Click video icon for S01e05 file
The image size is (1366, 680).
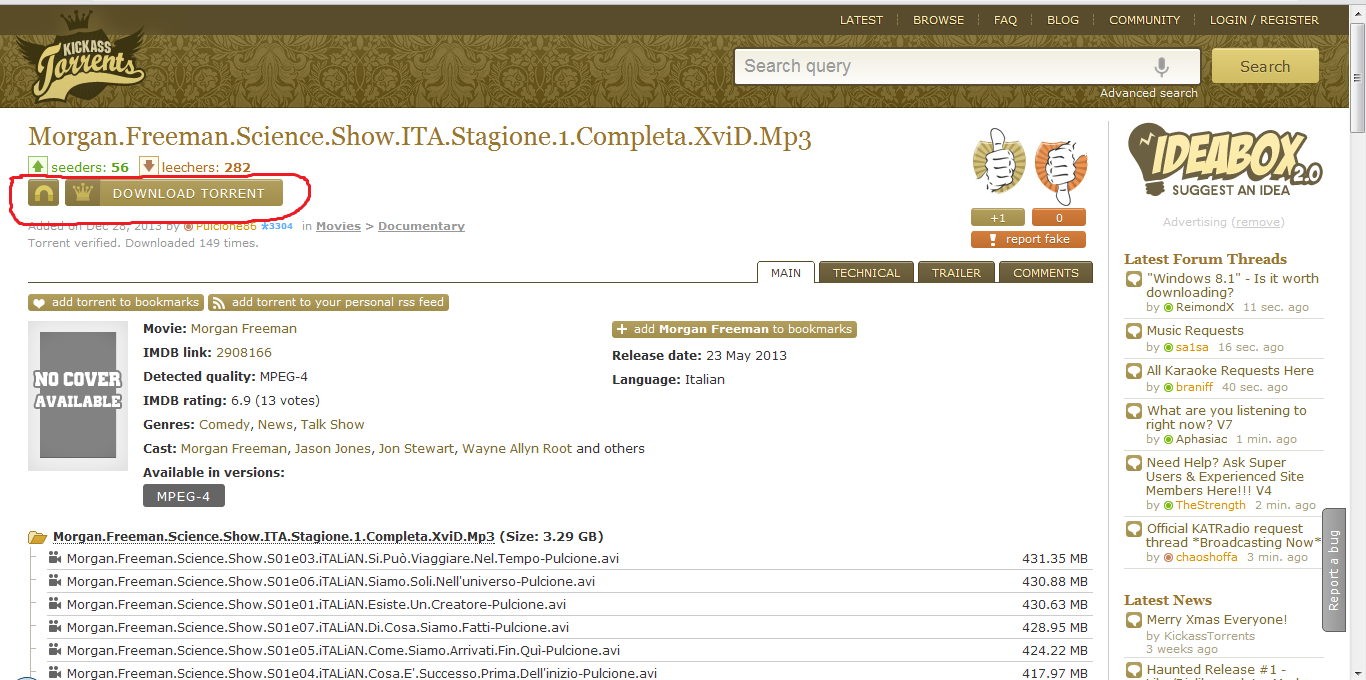55,650
